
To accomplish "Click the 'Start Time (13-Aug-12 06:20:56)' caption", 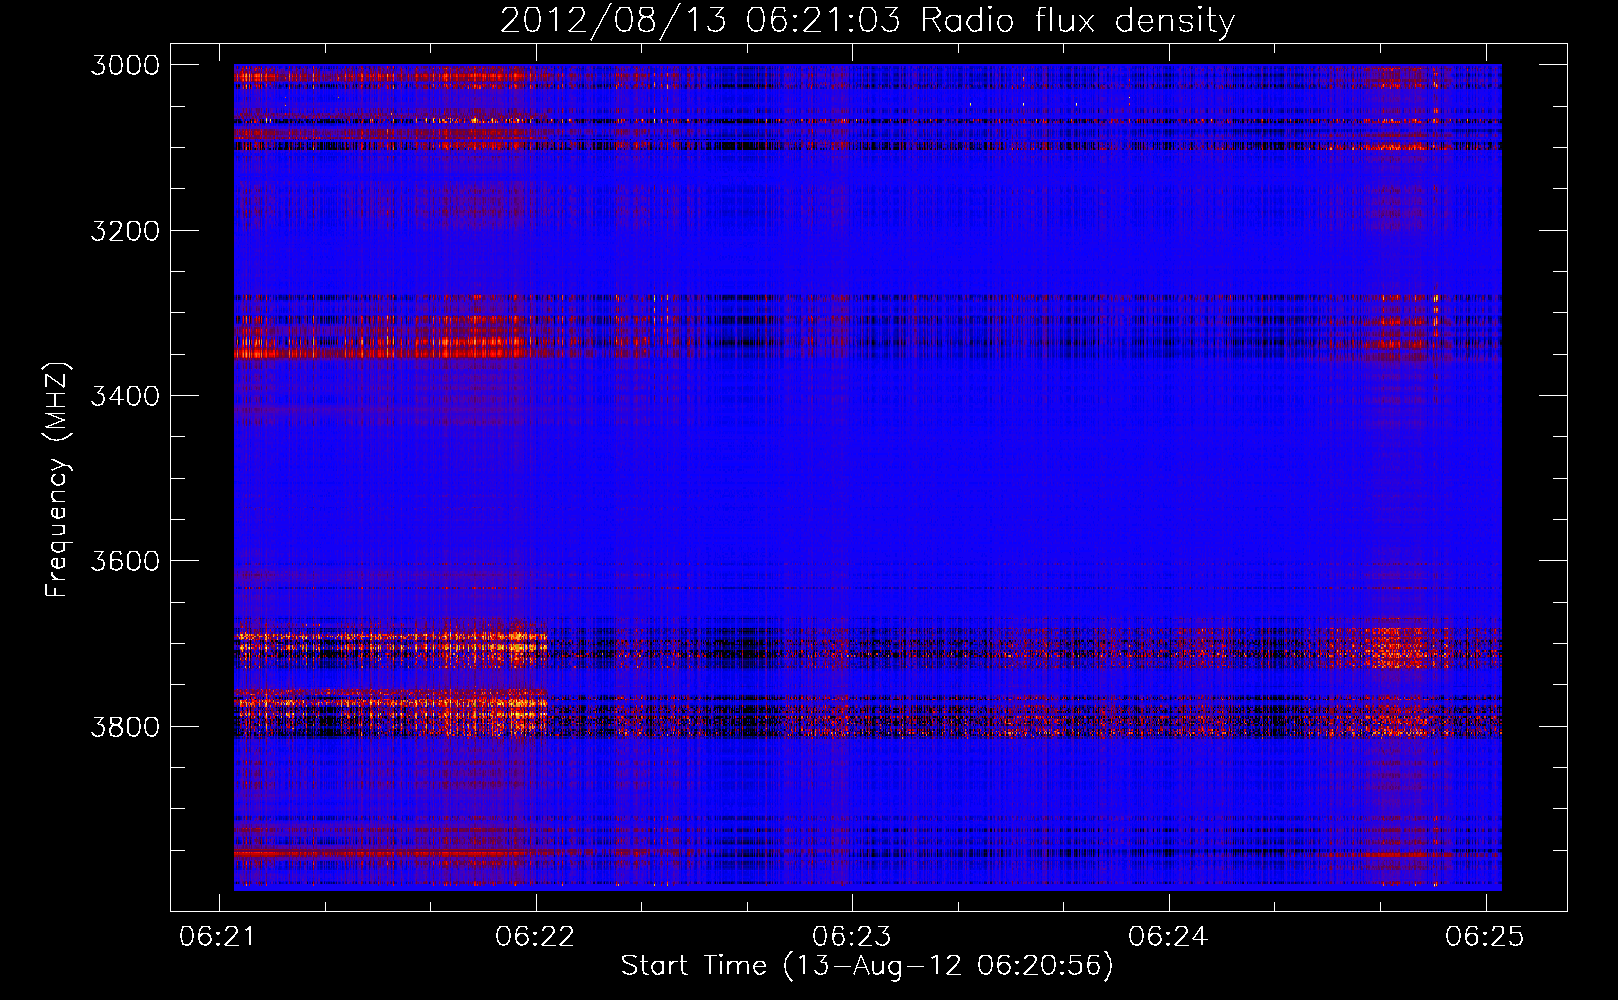I will [x=867, y=966].
